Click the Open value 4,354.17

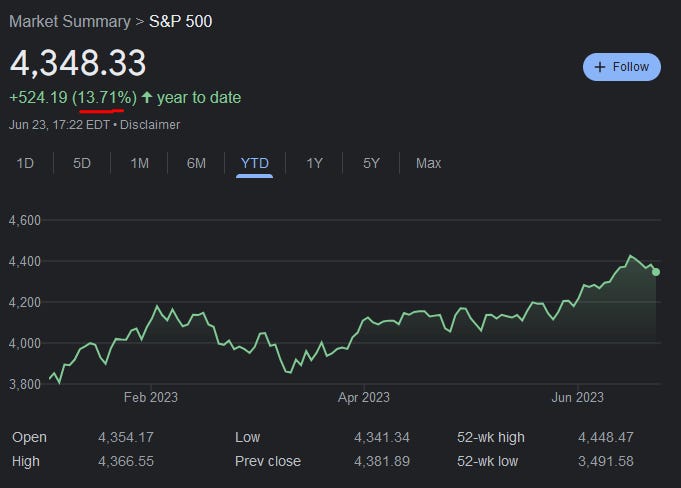pyautogui.click(x=126, y=437)
